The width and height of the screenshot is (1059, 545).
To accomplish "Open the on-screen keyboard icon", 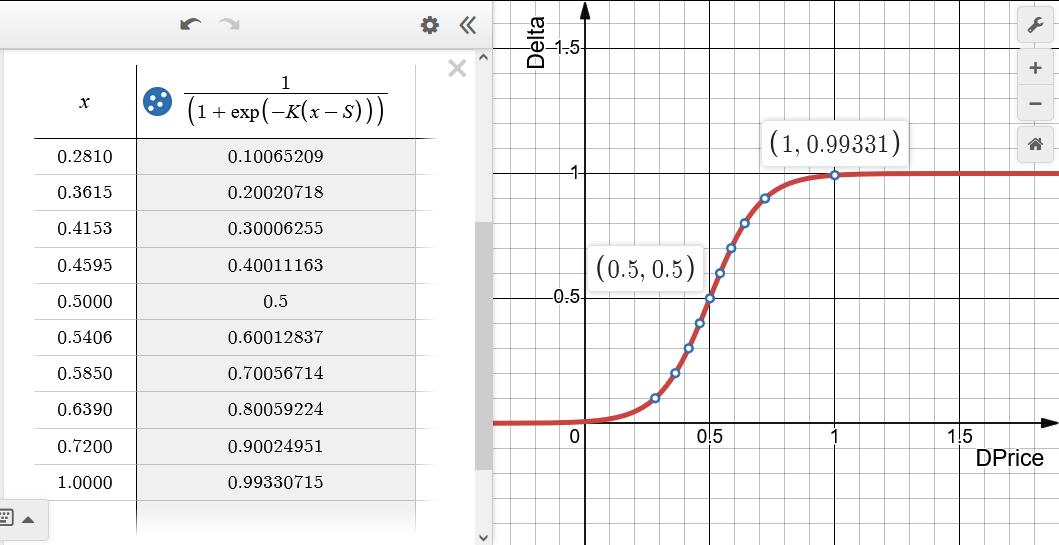I will [x=5, y=519].
